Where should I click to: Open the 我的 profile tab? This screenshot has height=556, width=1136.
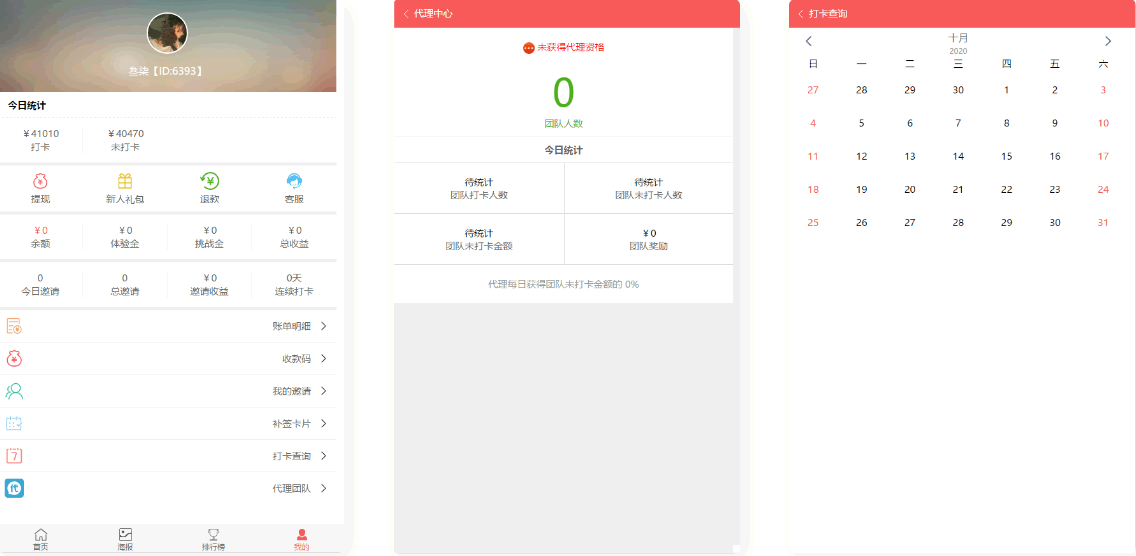(x=301, y=539)
